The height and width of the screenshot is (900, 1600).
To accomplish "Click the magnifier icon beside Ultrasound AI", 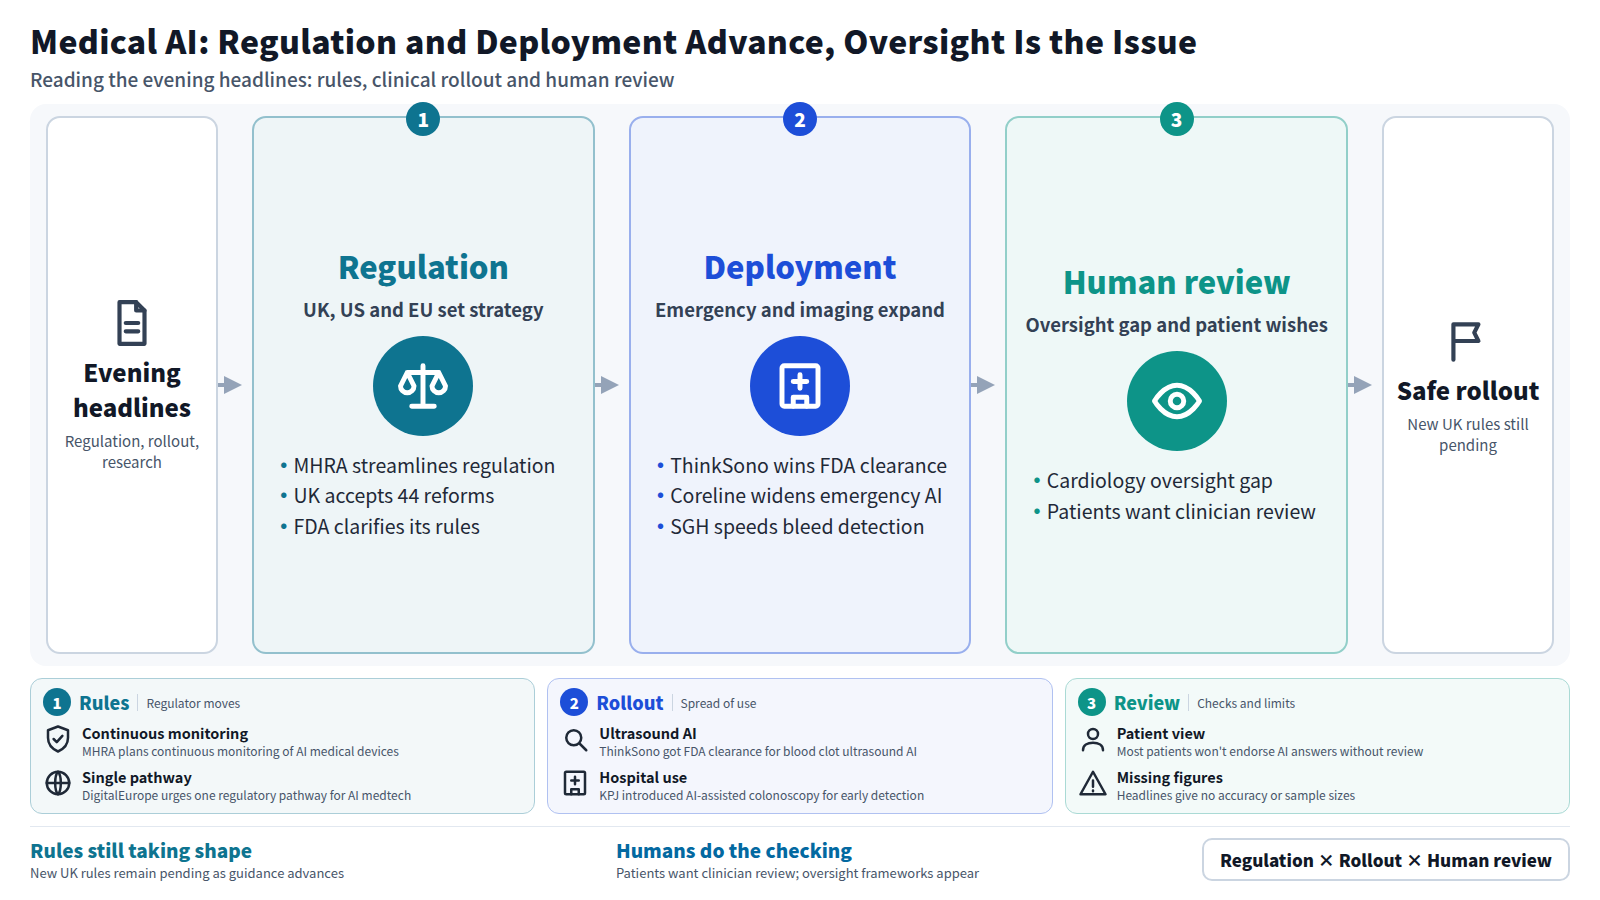I will click(x=575, y=740).
